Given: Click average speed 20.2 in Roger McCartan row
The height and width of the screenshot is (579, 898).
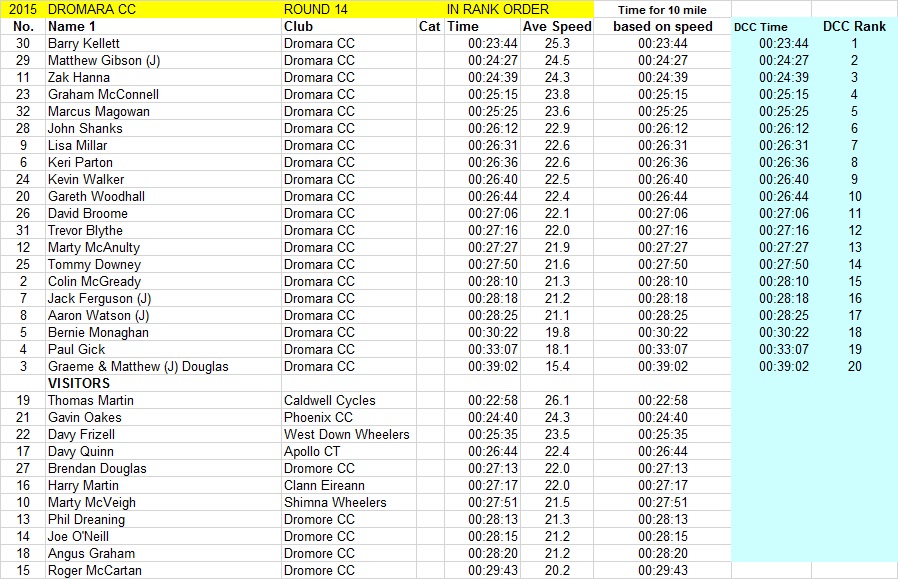Looking at the screenshot, I should coord(557,570).
